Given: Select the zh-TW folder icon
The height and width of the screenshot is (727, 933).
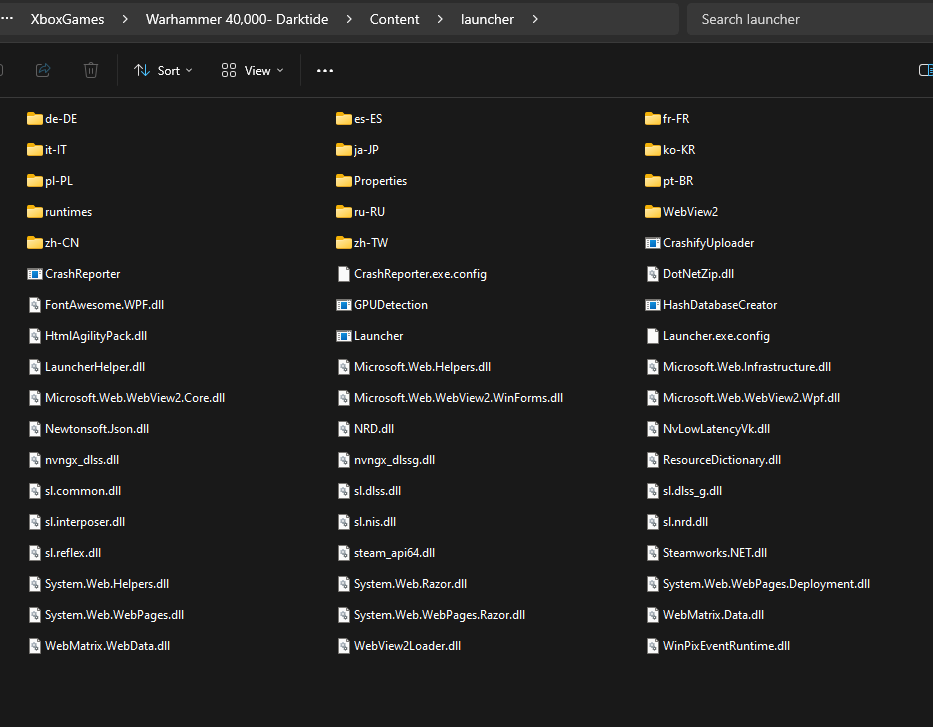Looking at the screenshot, I should point(343,242).
